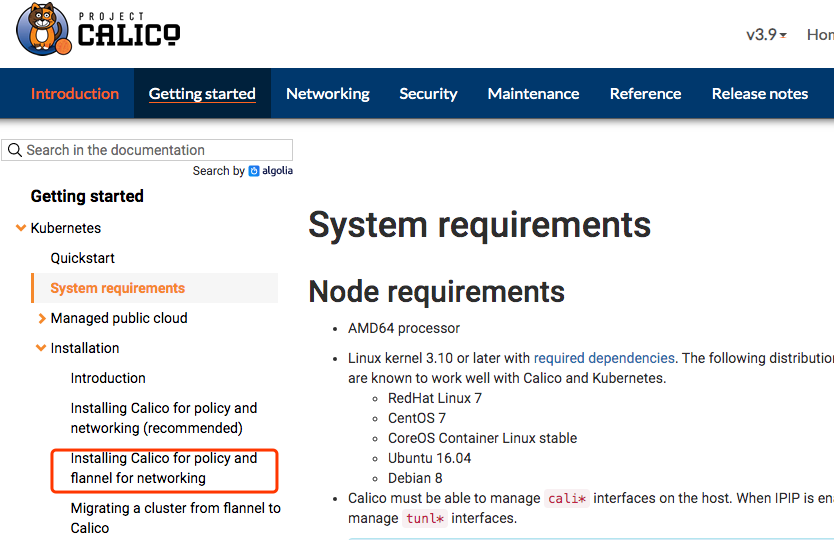Viewport: 834px width, 540px height.
Task: Click CoreOS Container Linux stable item
Action: [x=482, y=438]
